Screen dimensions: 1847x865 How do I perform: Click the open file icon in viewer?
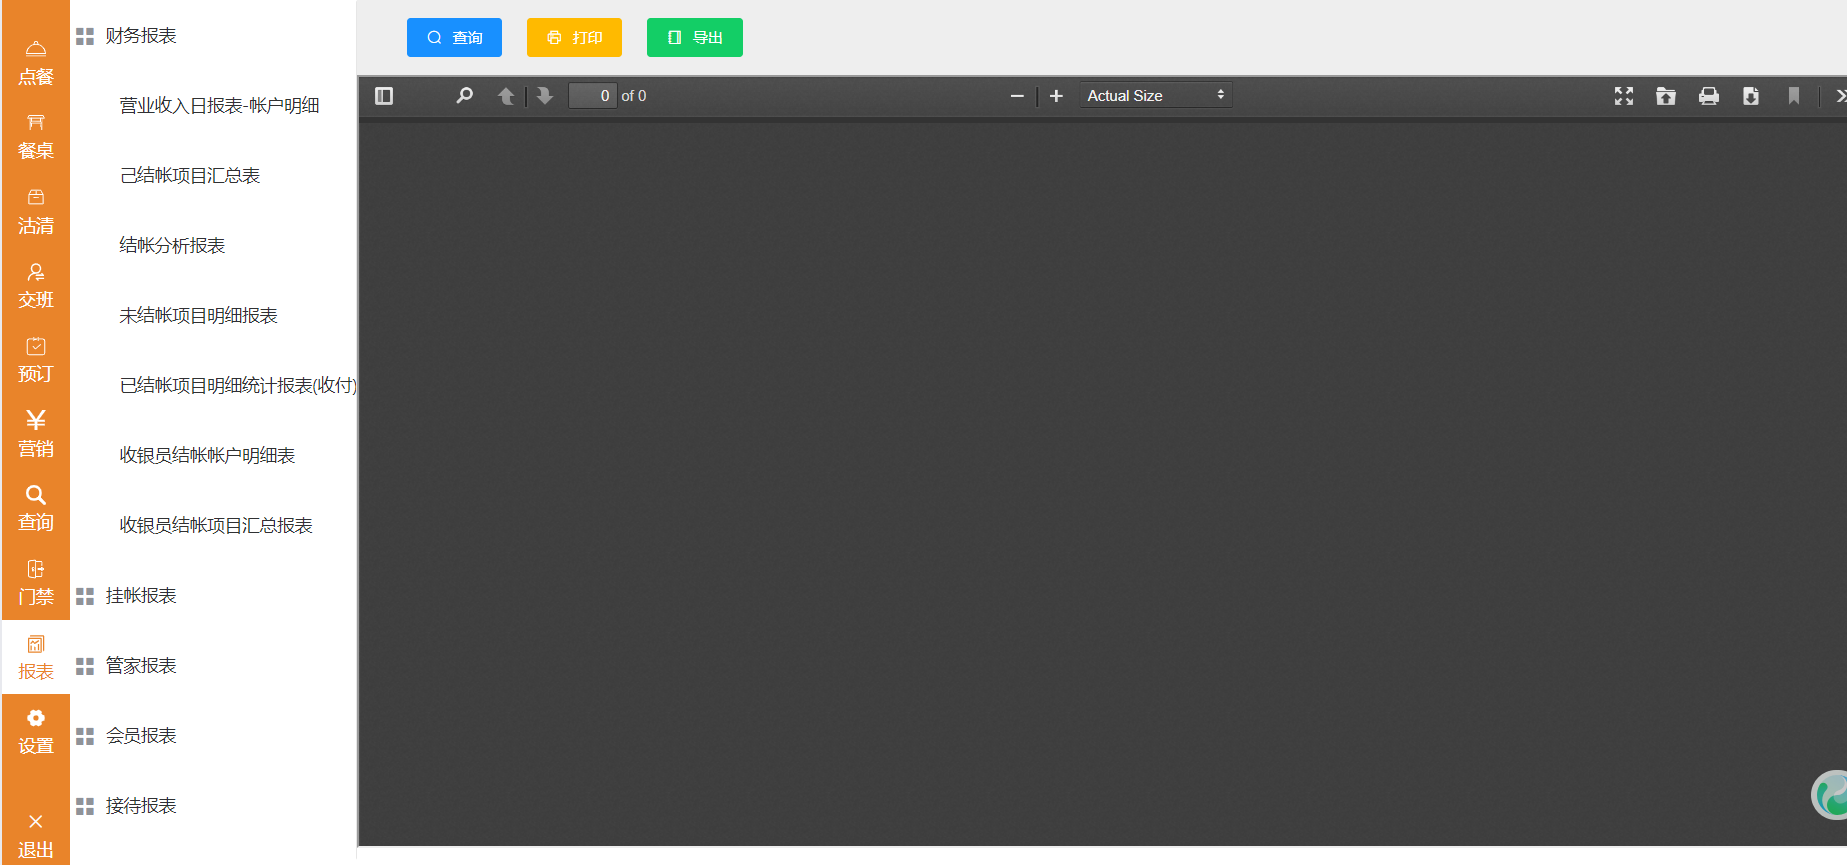[x=1666, y=96]
